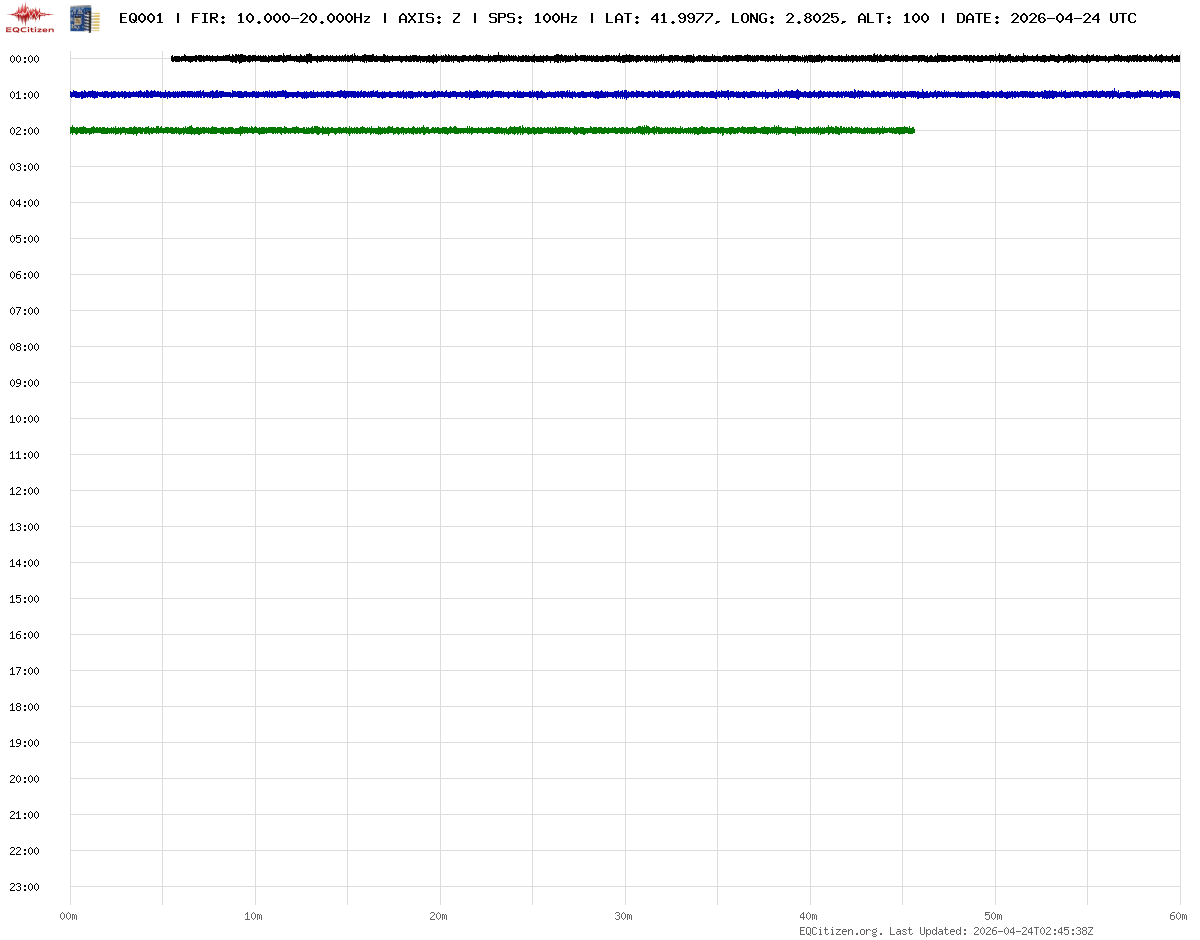Click the EQCitizen waveform logo
This screenshot has width=1200, height=940.
(x=30, y=17)
